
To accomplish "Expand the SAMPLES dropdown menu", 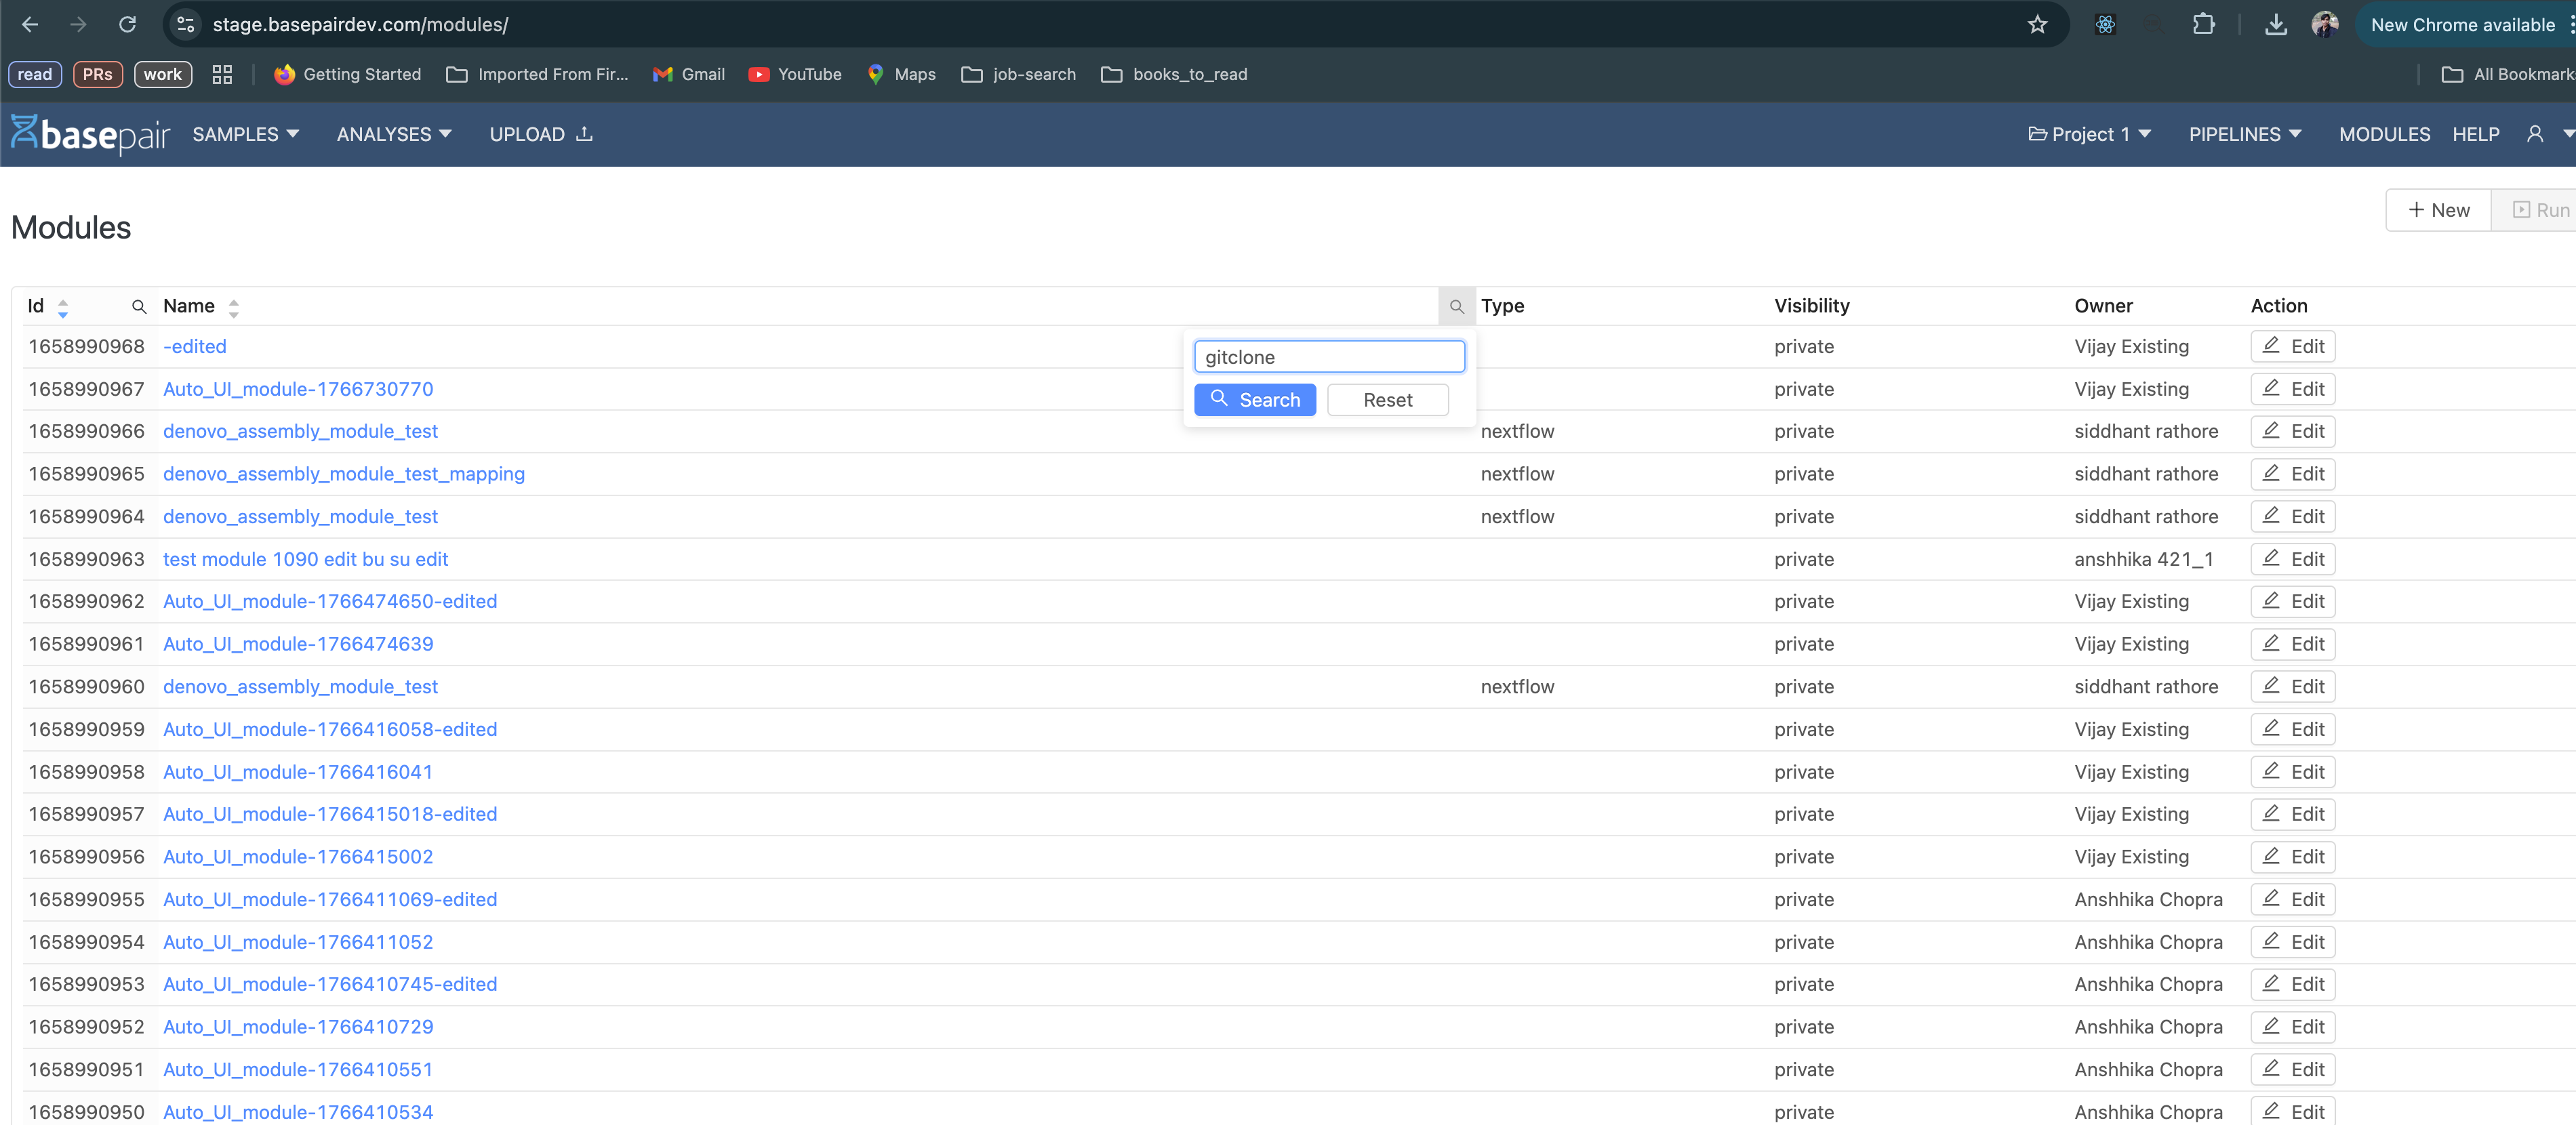I will [x=246, y=134].
